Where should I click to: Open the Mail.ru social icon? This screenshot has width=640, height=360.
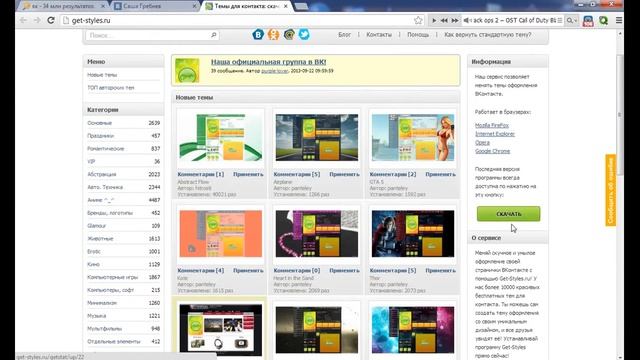[x=289, y=35]
